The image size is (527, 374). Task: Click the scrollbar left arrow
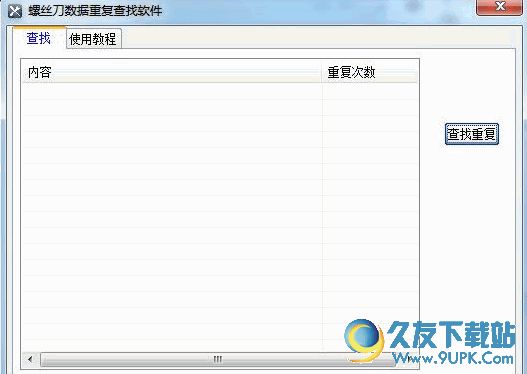pyautogui.click(x=31, y=360)
